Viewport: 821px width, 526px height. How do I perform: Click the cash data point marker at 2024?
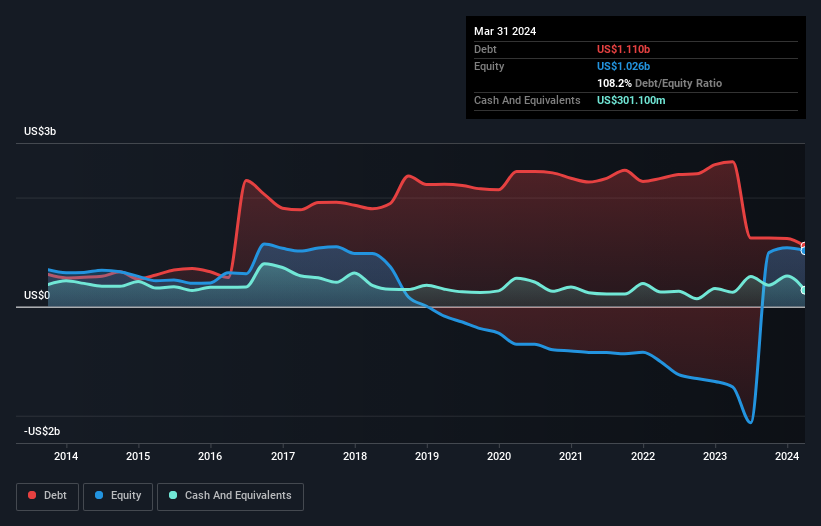(x=804, y=290)
